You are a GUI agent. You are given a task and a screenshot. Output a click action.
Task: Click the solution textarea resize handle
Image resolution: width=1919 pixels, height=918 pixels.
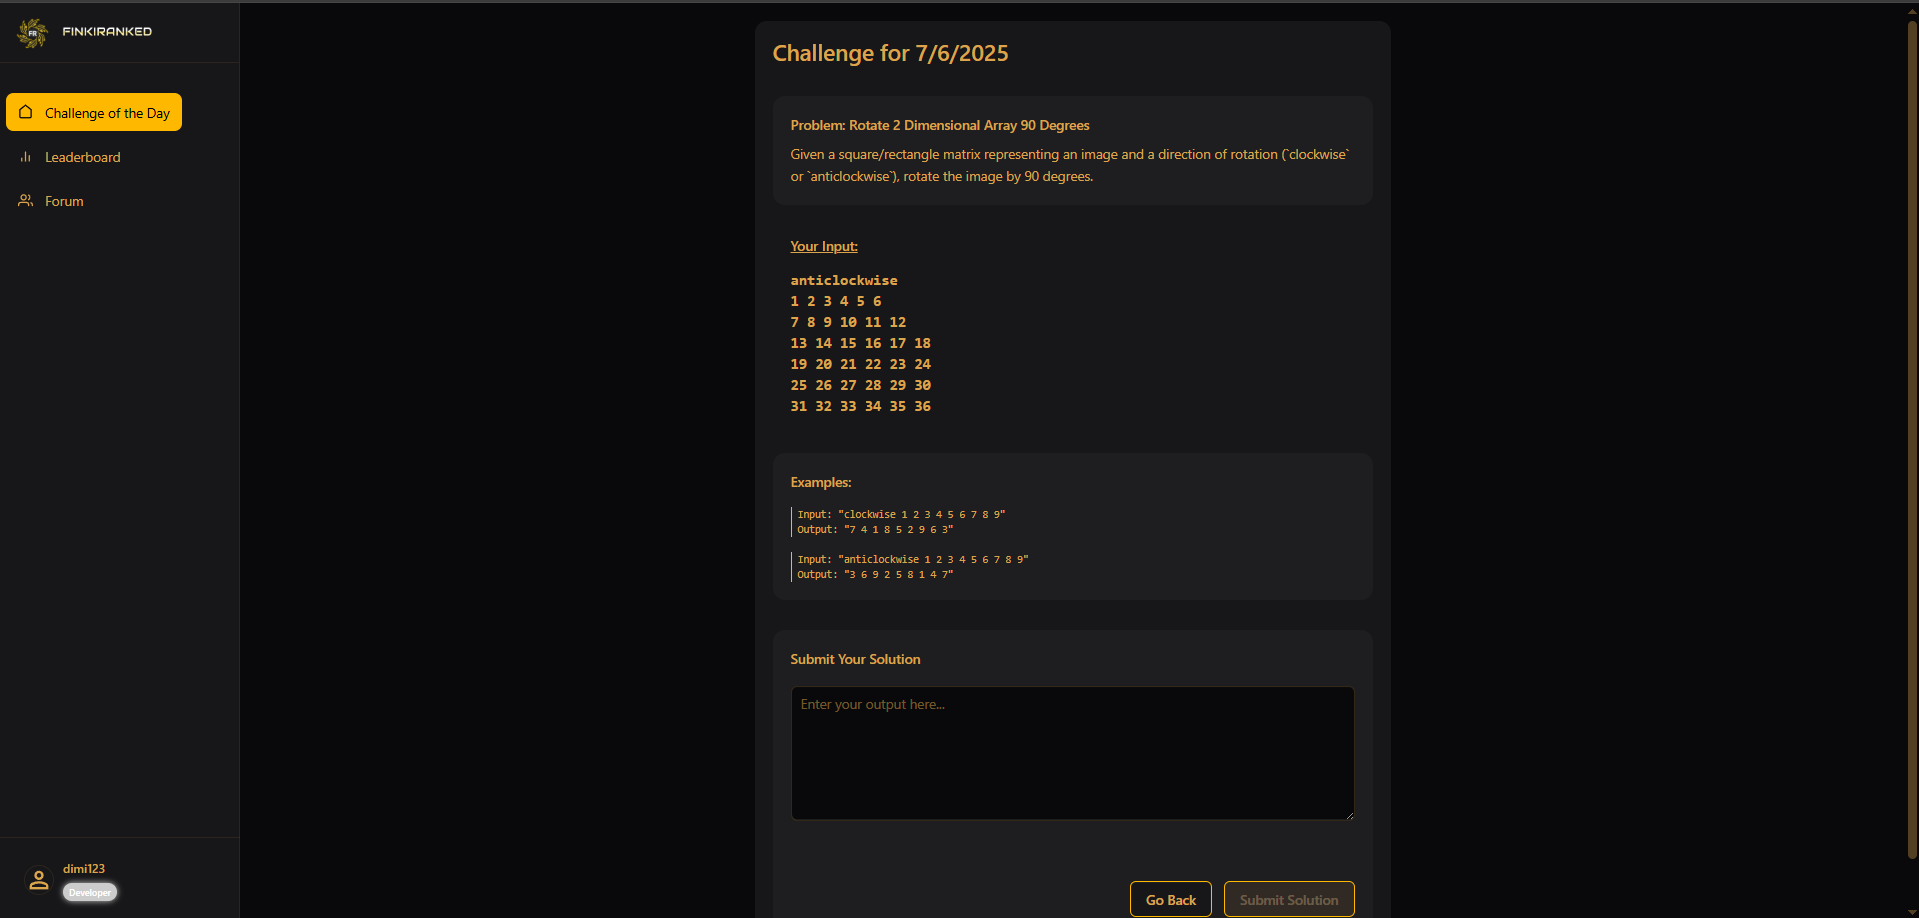click(1349, 815)
